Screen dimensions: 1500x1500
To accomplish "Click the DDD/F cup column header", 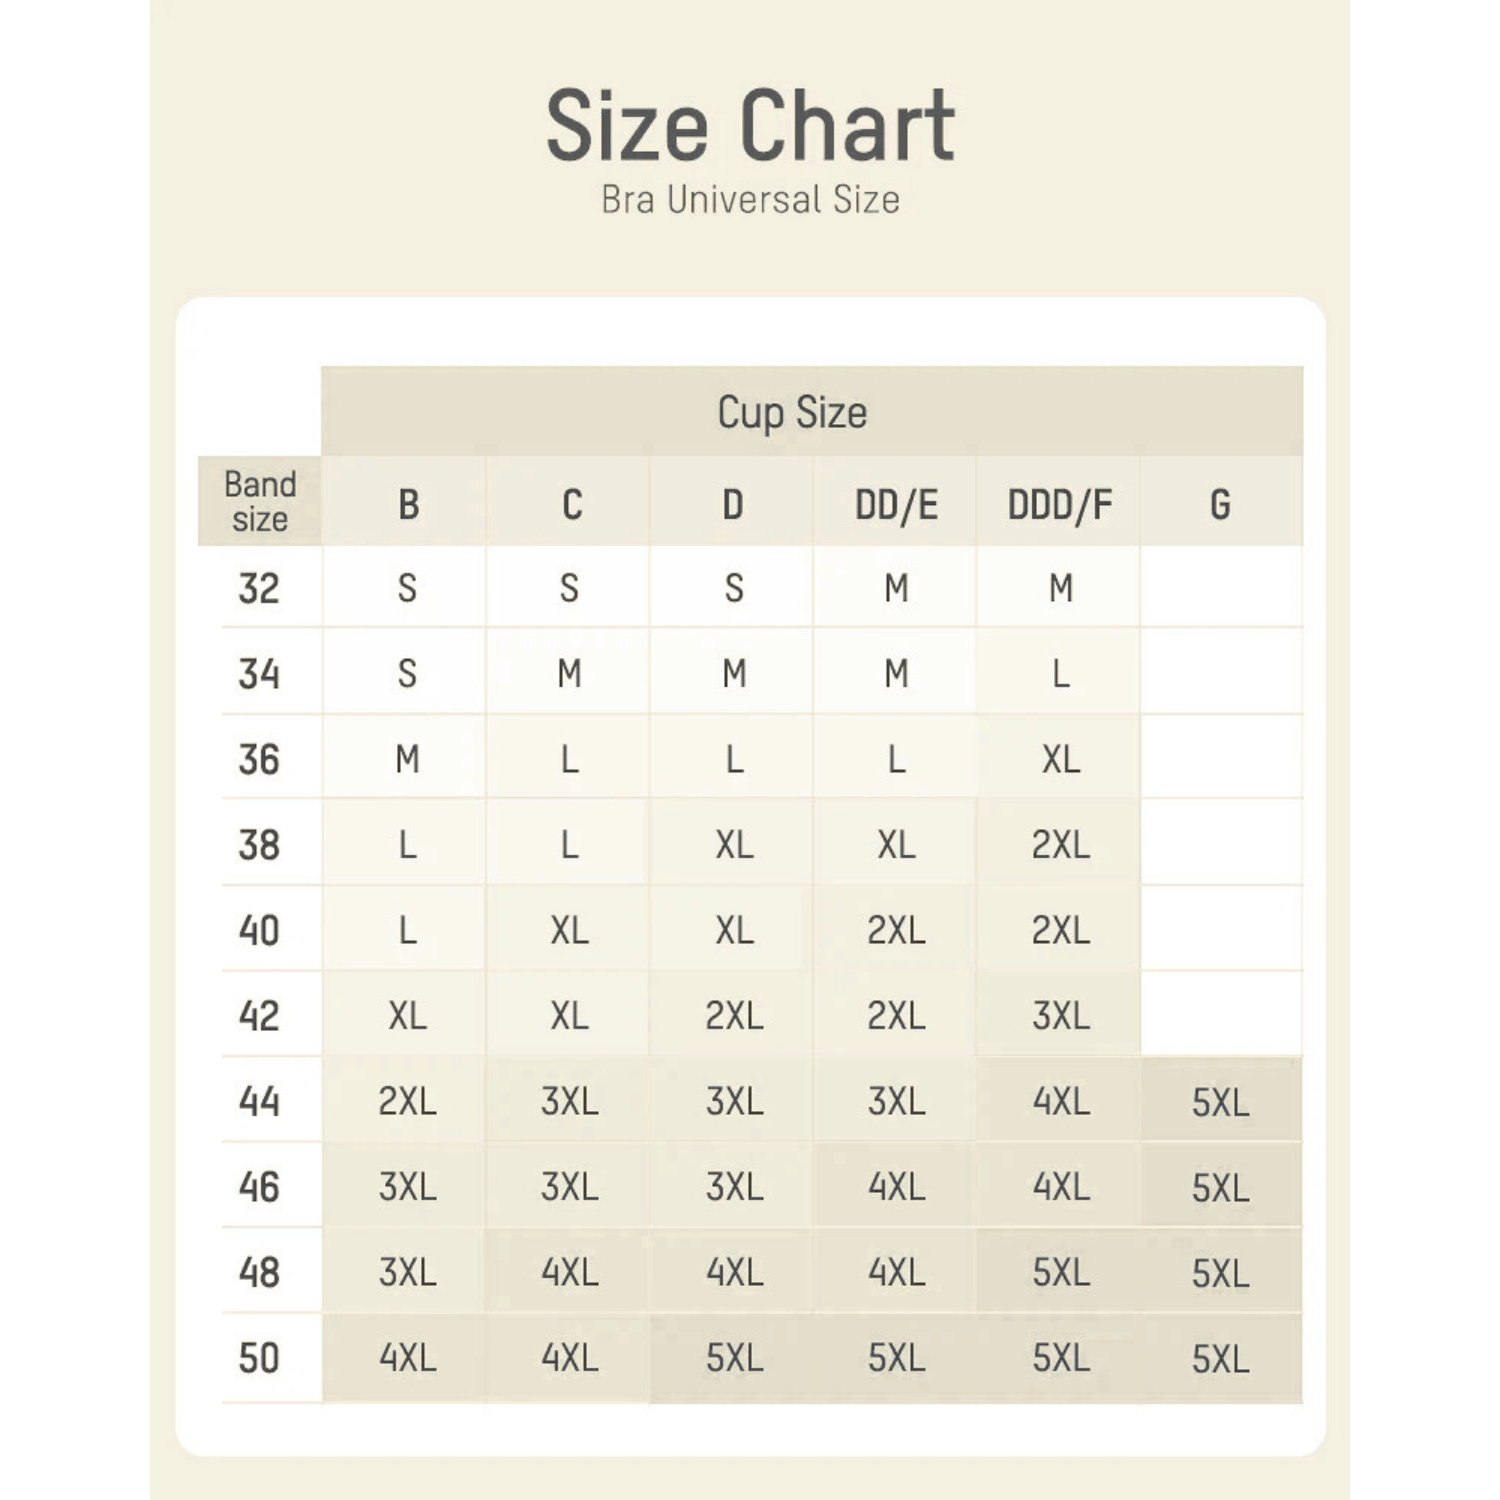I will tap(1060, 505).
